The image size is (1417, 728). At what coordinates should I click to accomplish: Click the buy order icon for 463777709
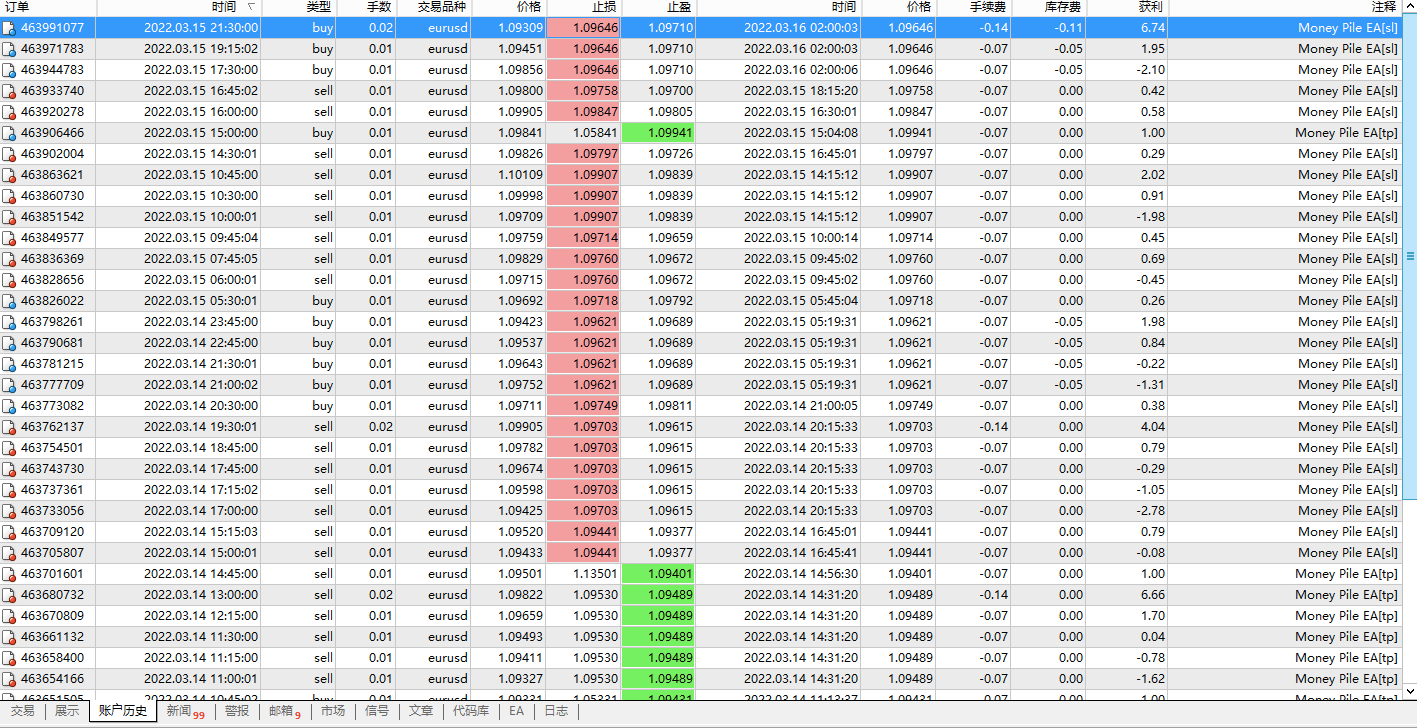[9, 385]
